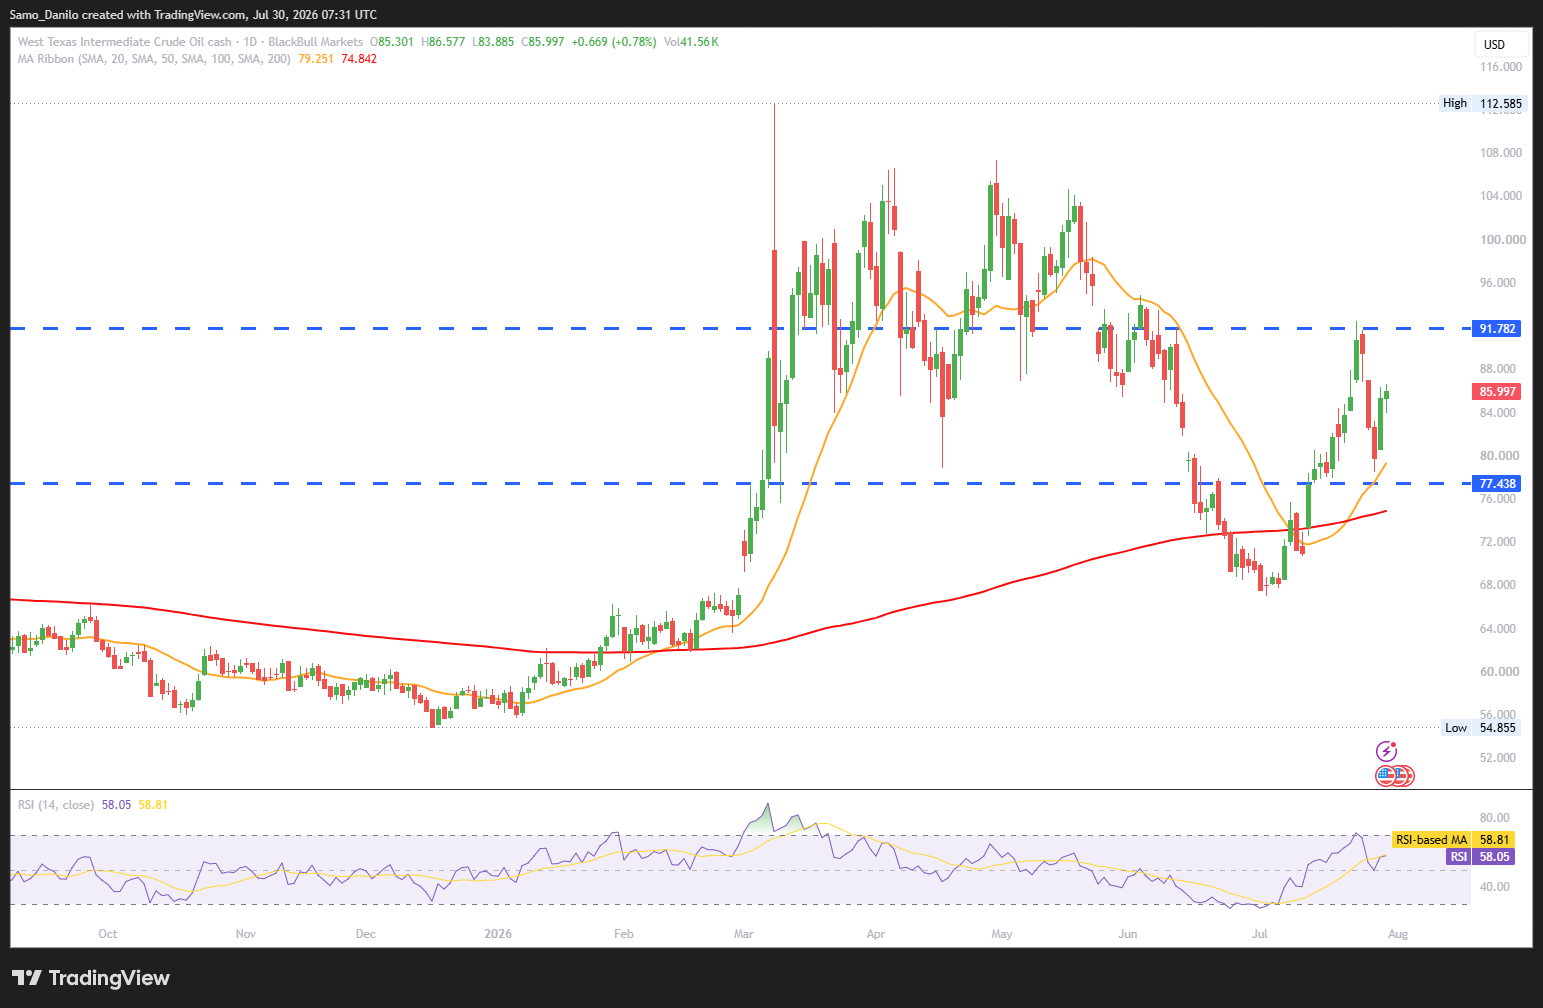Click the blue 77.438 price level label
Screen dimensions: 1543x1008
click(x=1498, y=484)
